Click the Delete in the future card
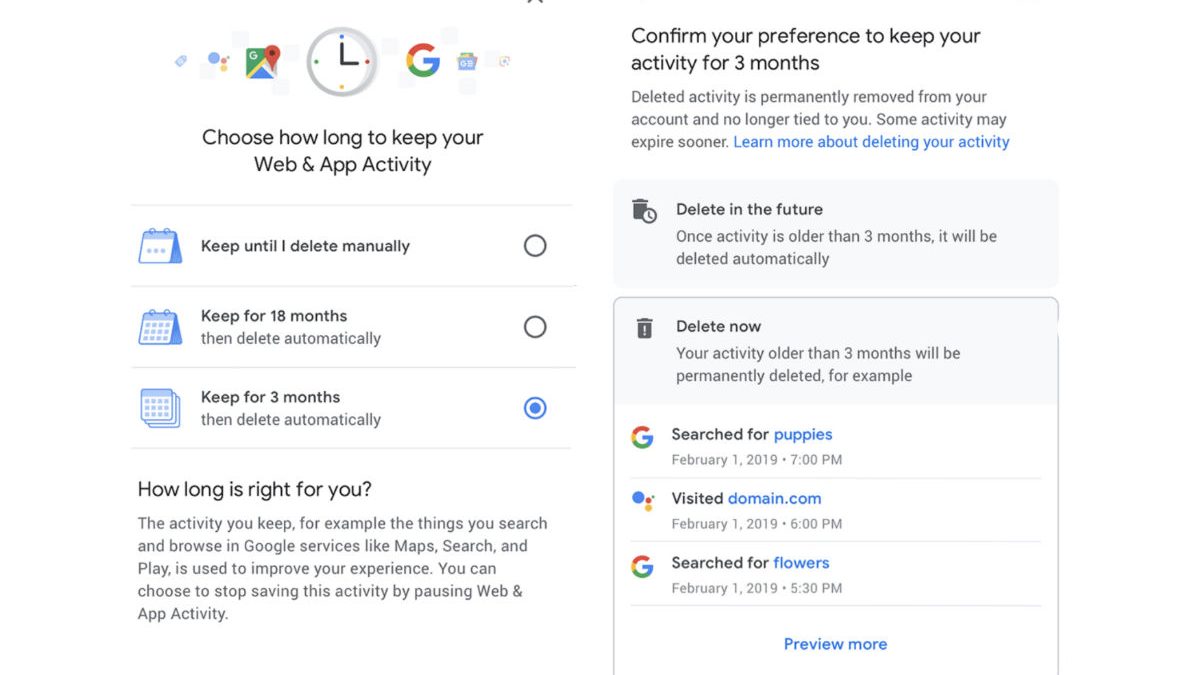 (x=835, y=234)
